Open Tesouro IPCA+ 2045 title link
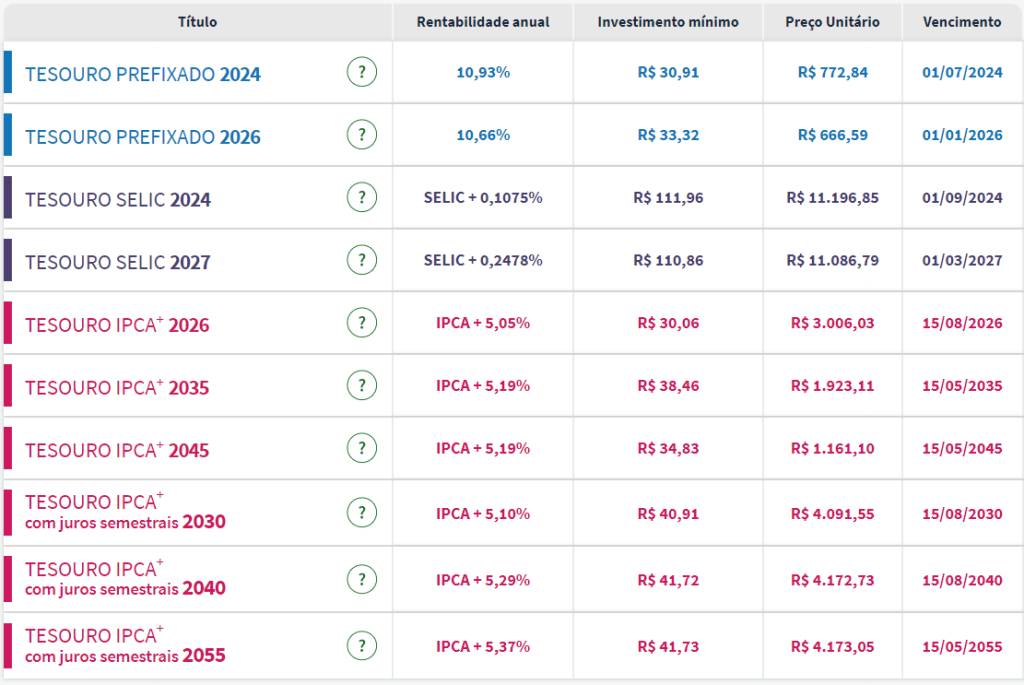 117,450
